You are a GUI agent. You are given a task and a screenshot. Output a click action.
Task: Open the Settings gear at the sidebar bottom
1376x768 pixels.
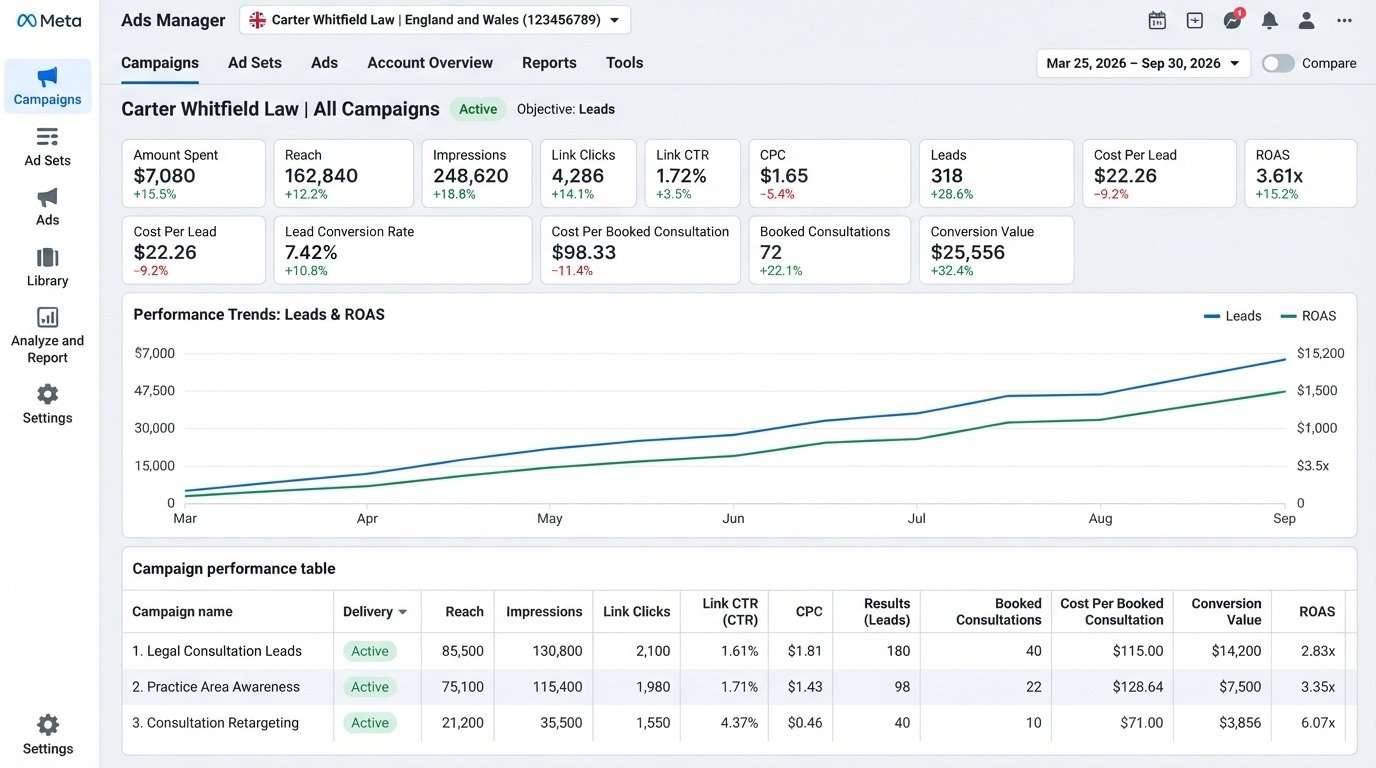tap(48, 734)
